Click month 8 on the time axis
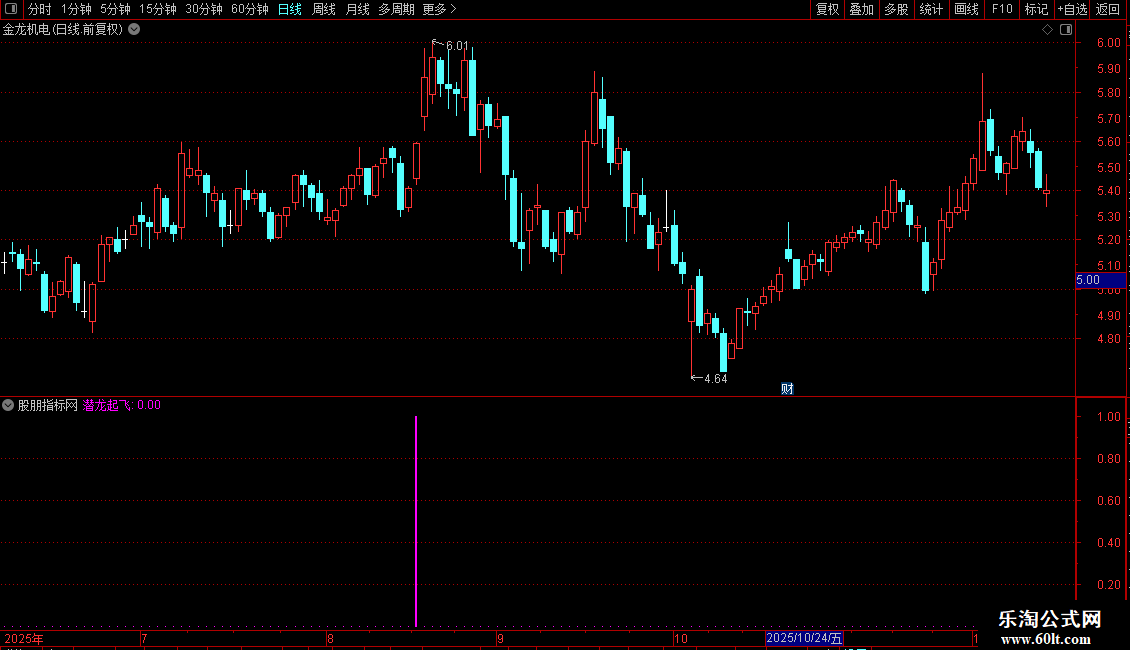Screen dimensions: 1130x650 click(330, 638)
